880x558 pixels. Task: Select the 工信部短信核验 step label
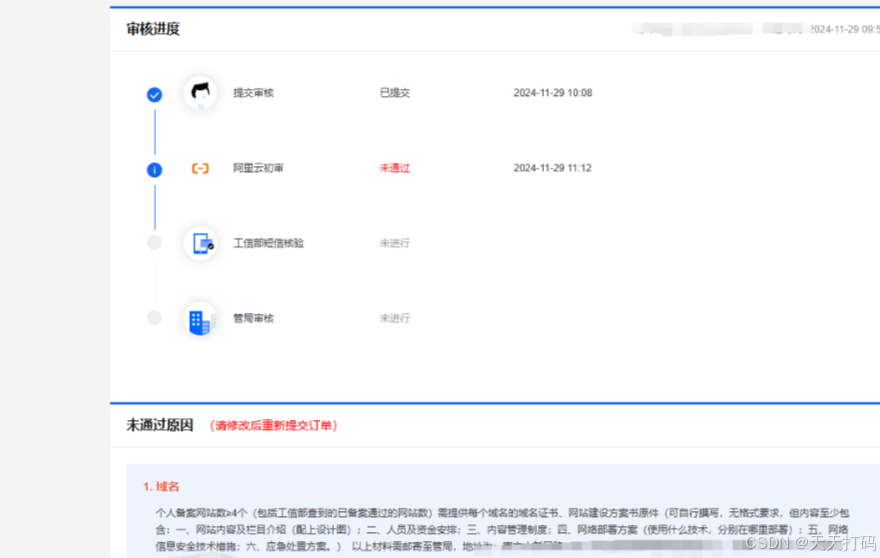(x=268, y=243)
